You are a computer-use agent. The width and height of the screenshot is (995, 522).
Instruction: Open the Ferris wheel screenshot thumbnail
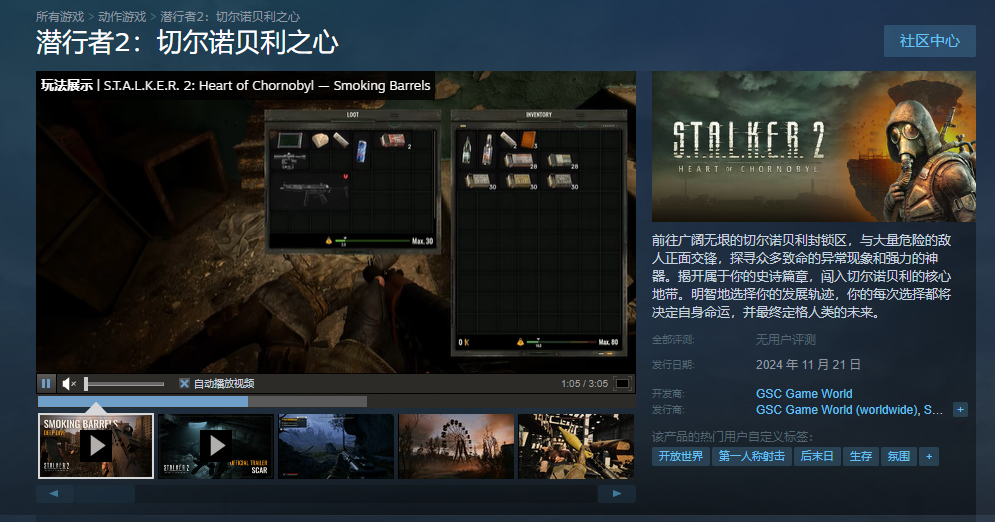[455, 446]
